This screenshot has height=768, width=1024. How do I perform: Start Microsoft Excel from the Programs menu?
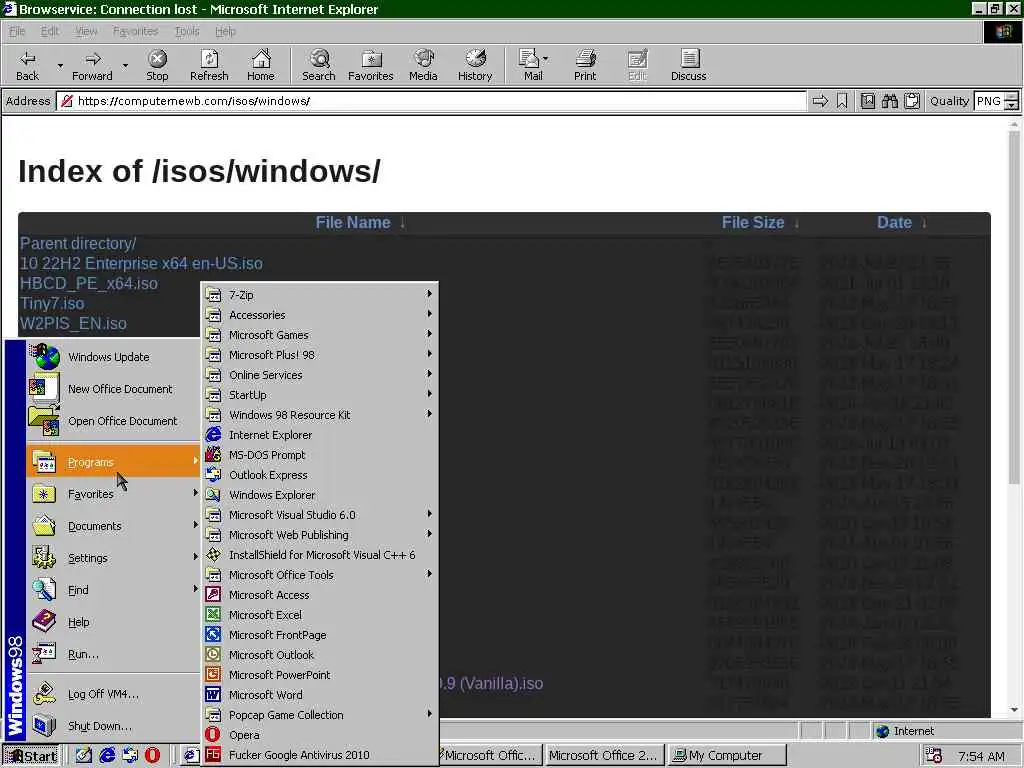pyautogui.click(x=320, y=615)
